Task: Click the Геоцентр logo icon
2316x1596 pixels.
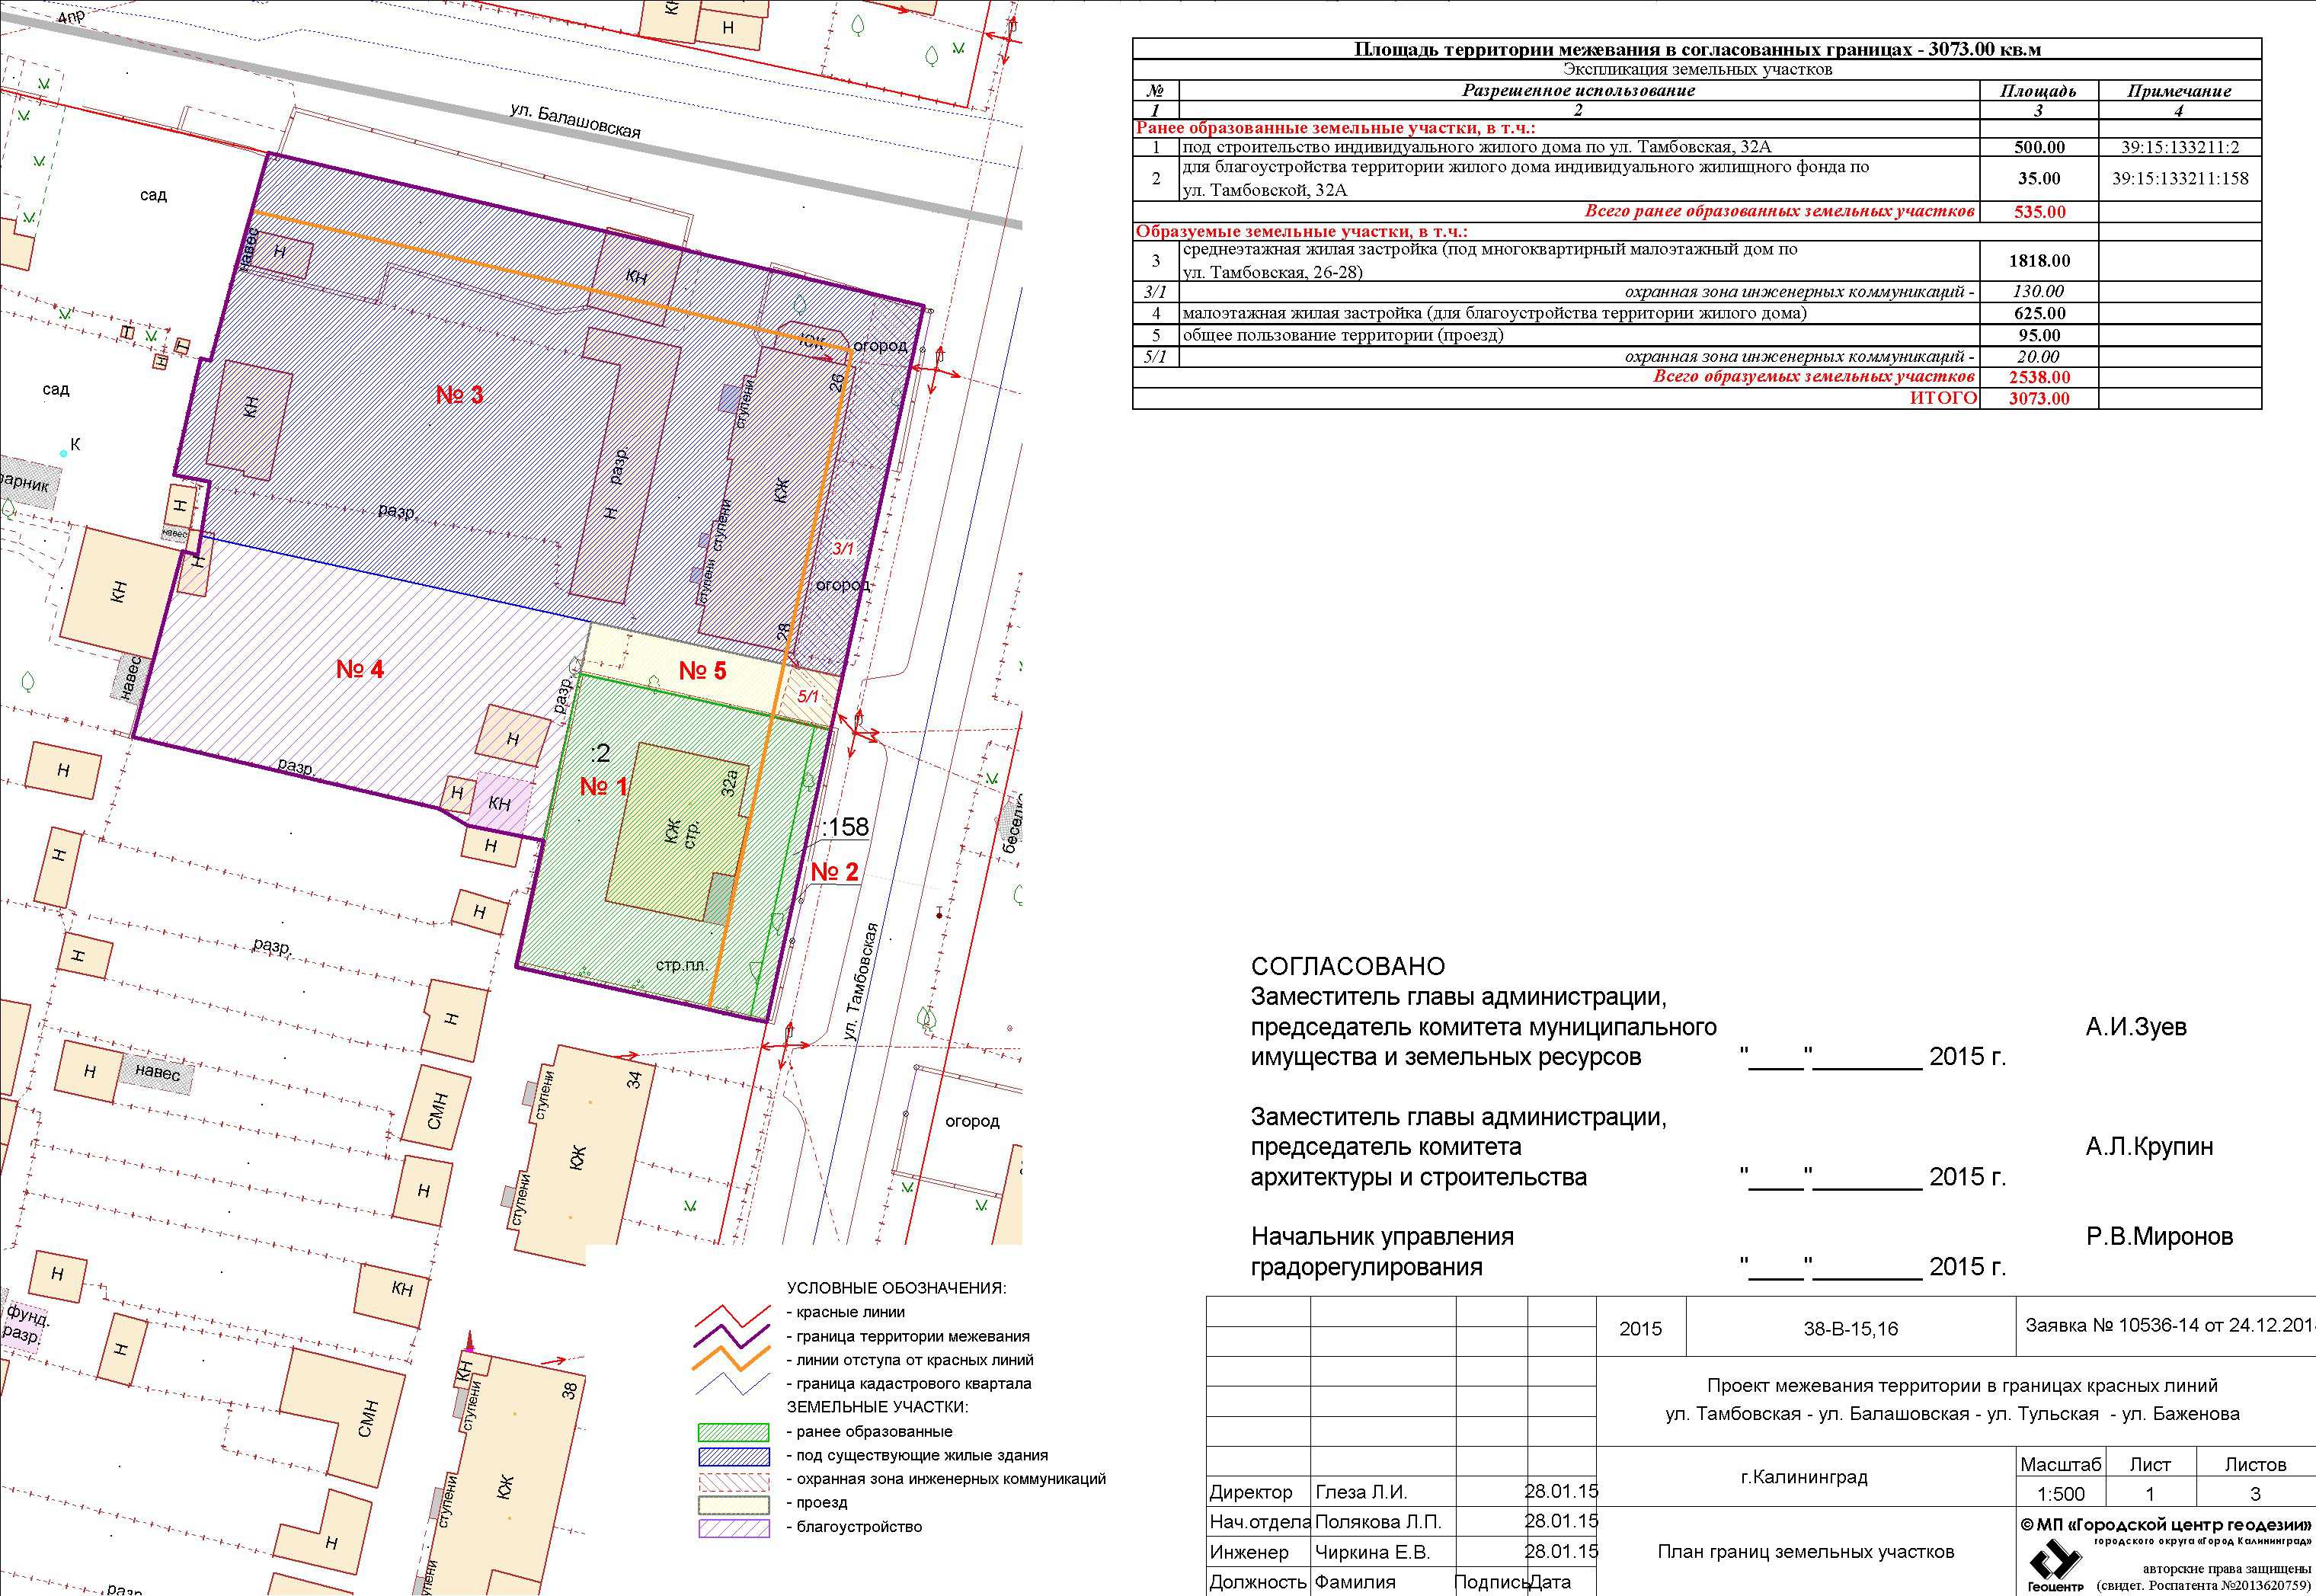Action: (2055, 1560)
